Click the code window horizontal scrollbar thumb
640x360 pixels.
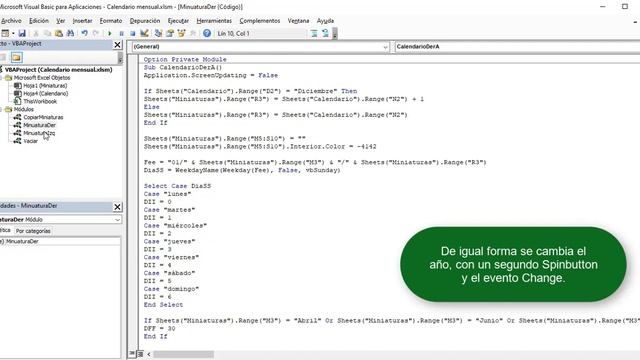click(x=184, y=354)
